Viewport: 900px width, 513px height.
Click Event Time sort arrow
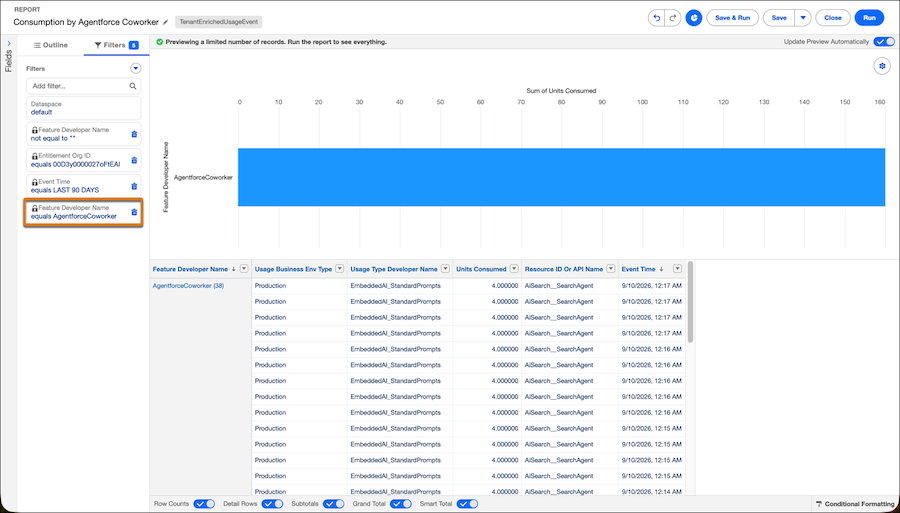661,269
